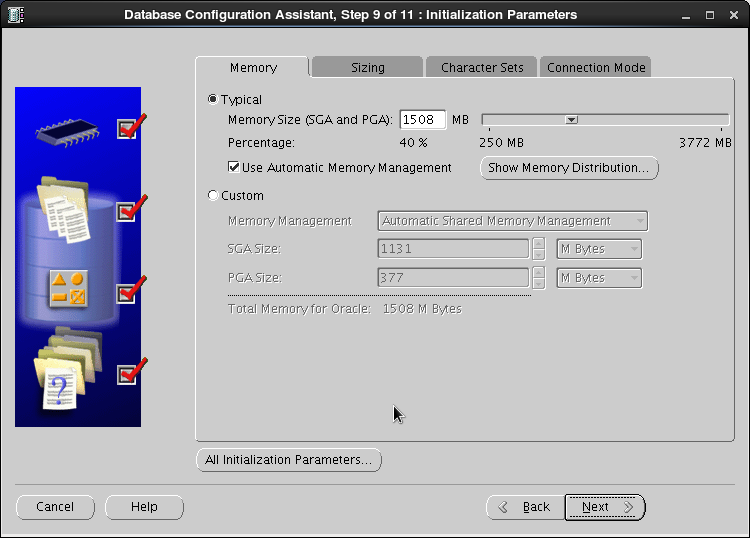
Task: Proceed with the Next button
Action: pyautogui.click(x=605, y=507)
